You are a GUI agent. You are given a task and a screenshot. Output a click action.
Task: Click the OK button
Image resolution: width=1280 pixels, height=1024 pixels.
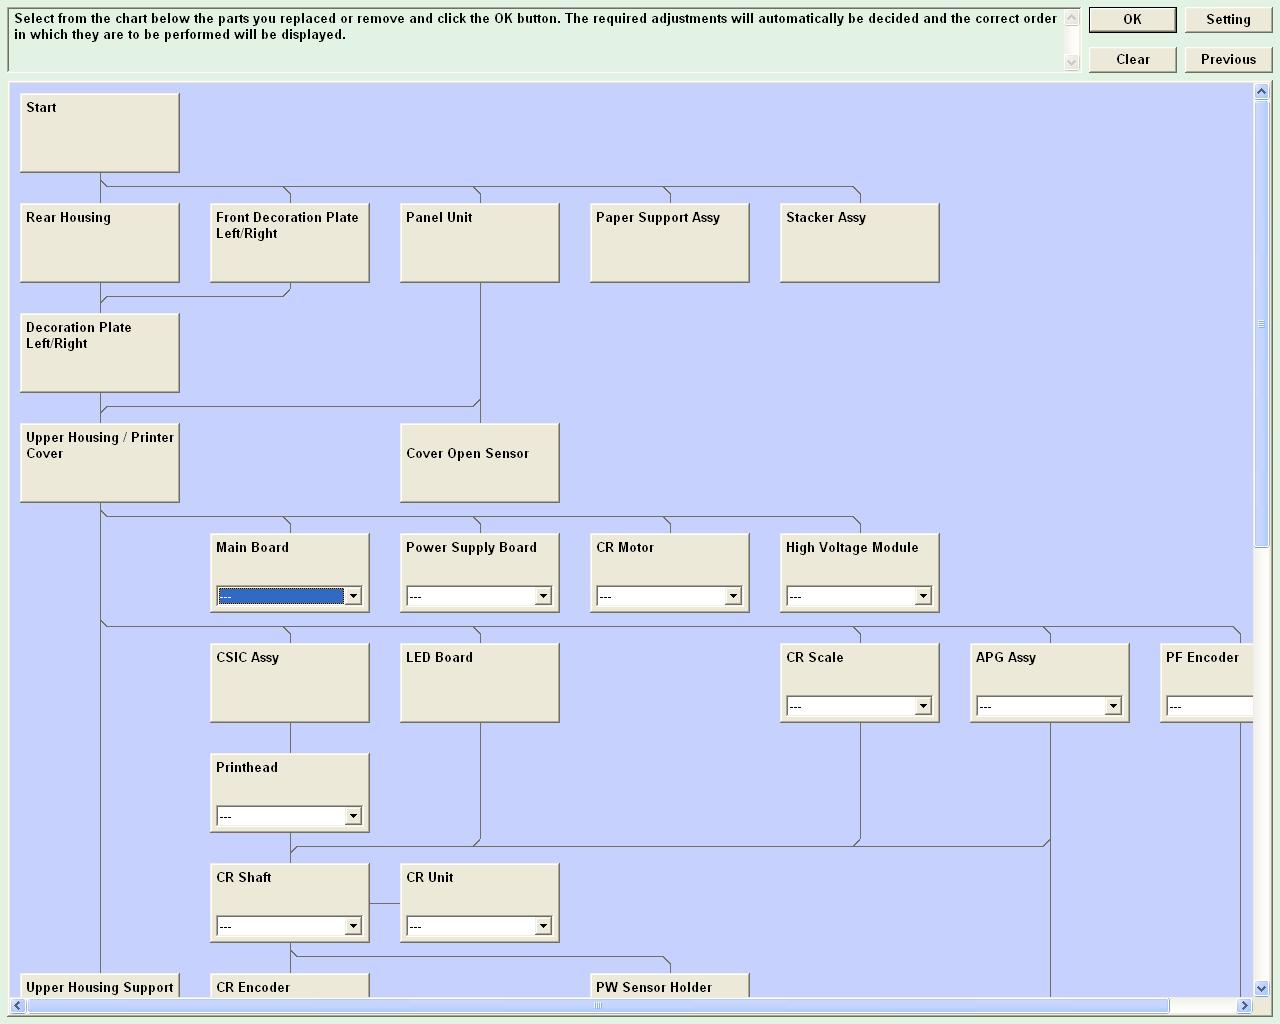click(1132, 20)
